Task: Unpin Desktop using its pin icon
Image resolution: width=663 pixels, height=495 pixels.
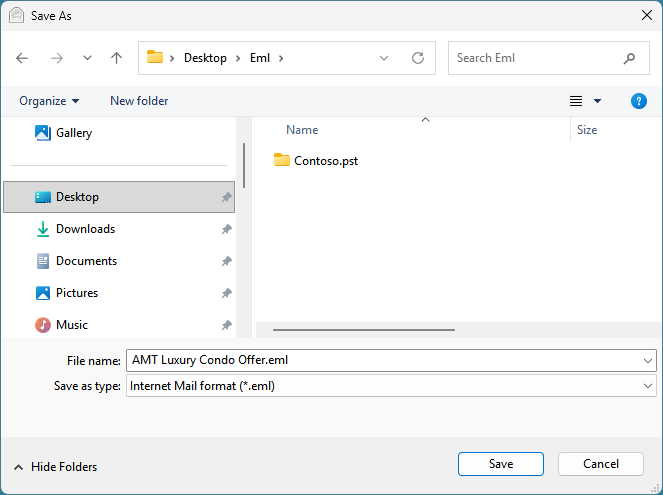Action: point(226,198)
